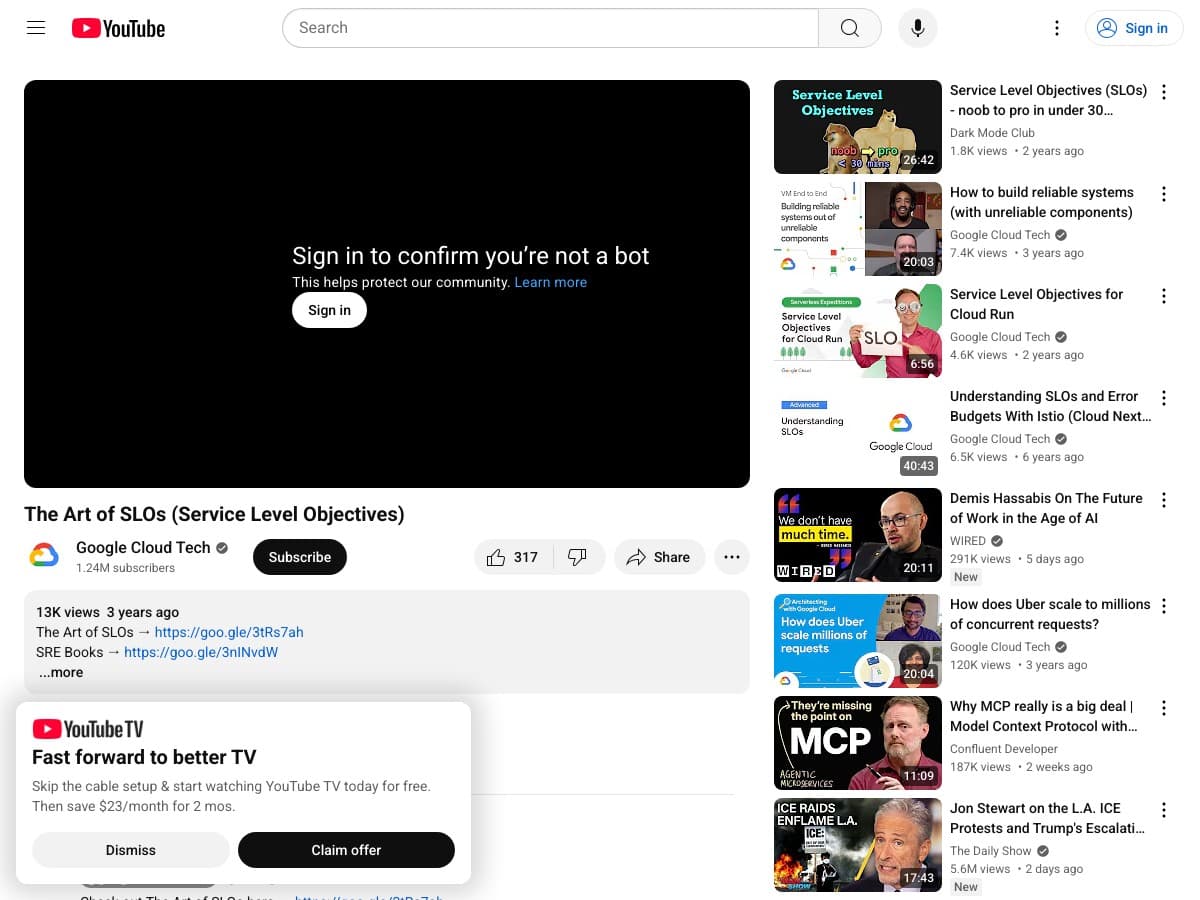This screenshot has height=900, width=1200.
Task: Share the video
Action: 659,557
